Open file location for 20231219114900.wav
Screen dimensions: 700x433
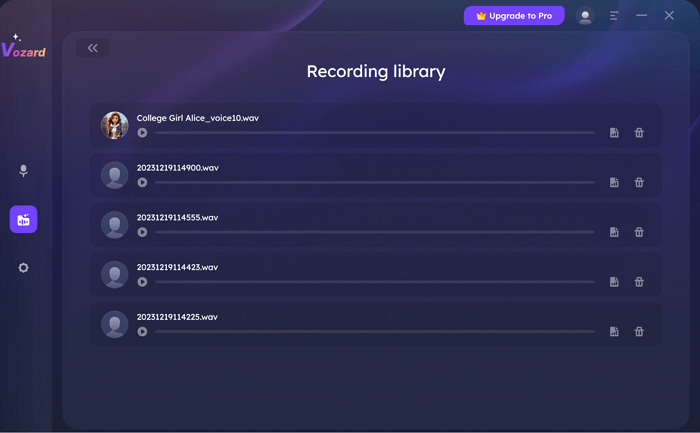pyautogui.click(x=614, y=183)
